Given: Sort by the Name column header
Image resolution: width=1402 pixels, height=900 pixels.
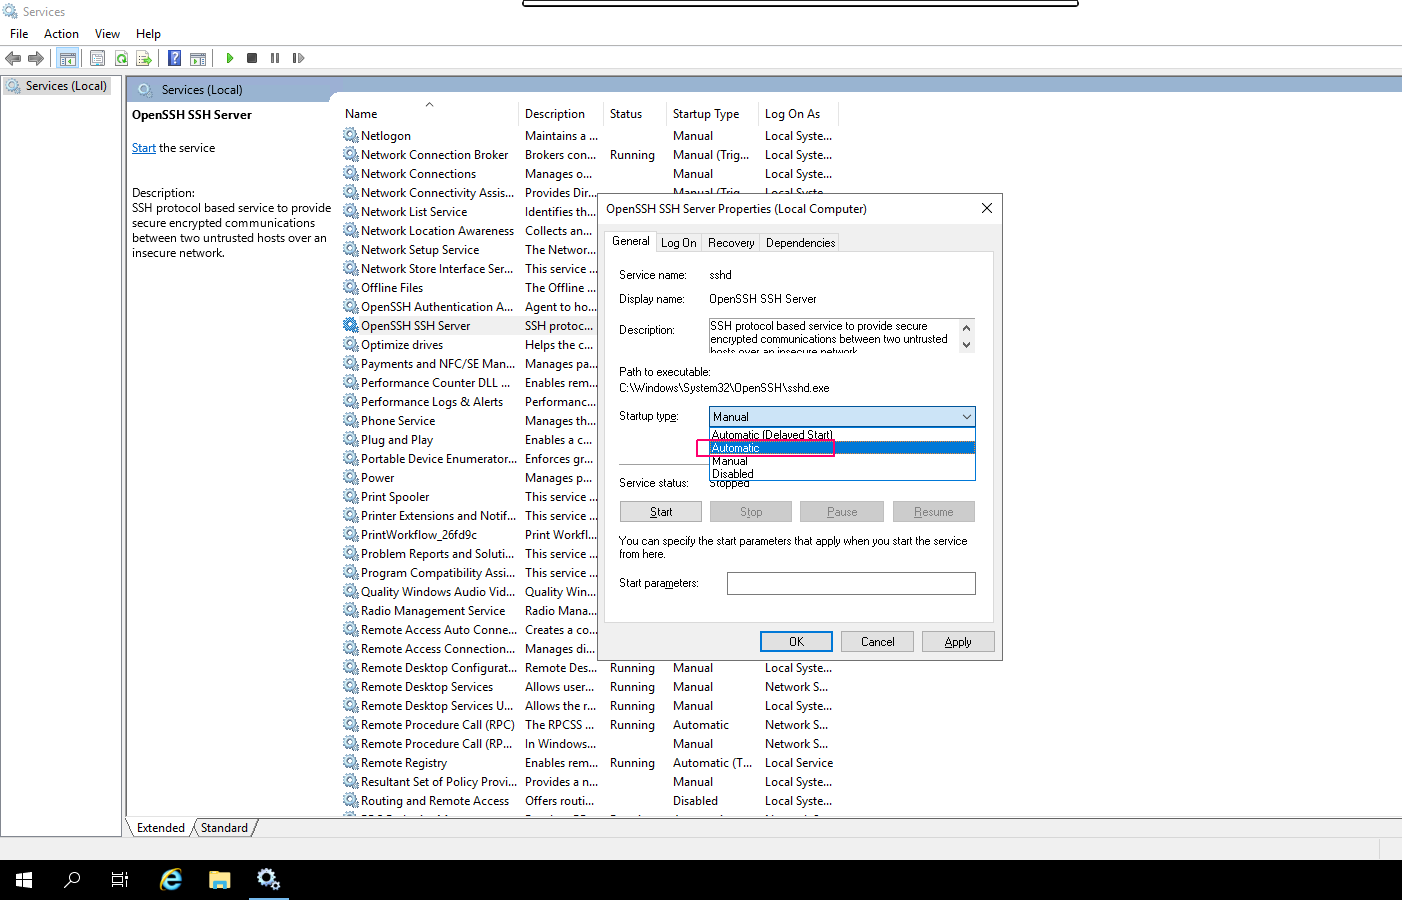Looking at the screenshot, I should coord(430,114).
